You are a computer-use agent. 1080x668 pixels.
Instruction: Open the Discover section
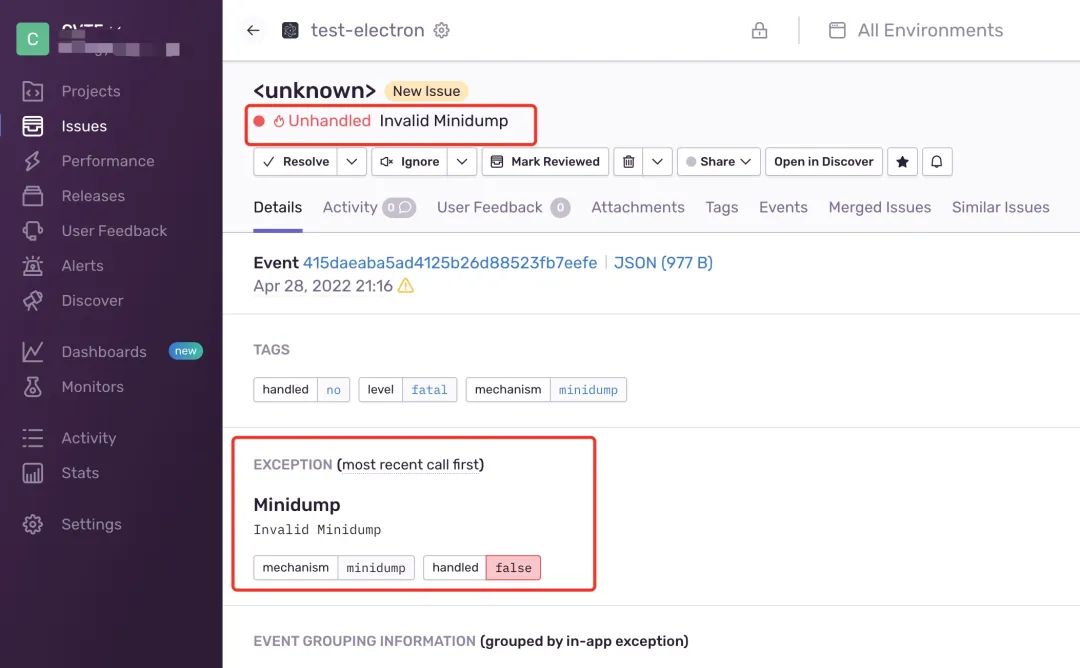click(x=92, y=301)
